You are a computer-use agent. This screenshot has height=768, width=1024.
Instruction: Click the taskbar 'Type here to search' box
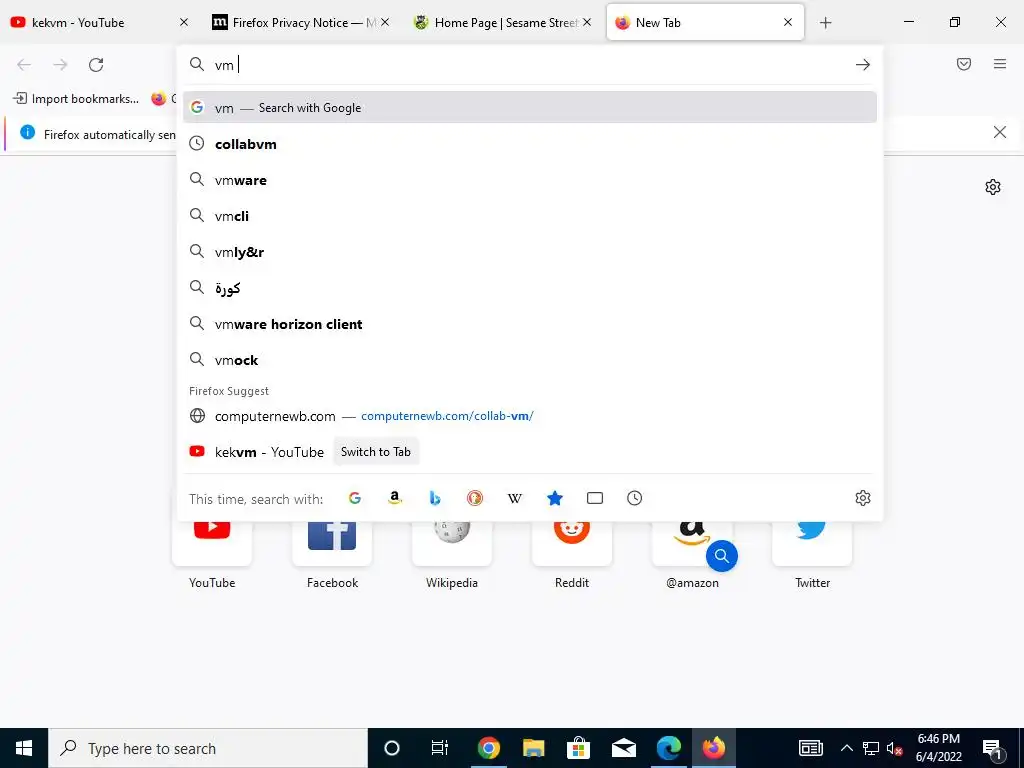pyautogui.click(x=208, y=748)
